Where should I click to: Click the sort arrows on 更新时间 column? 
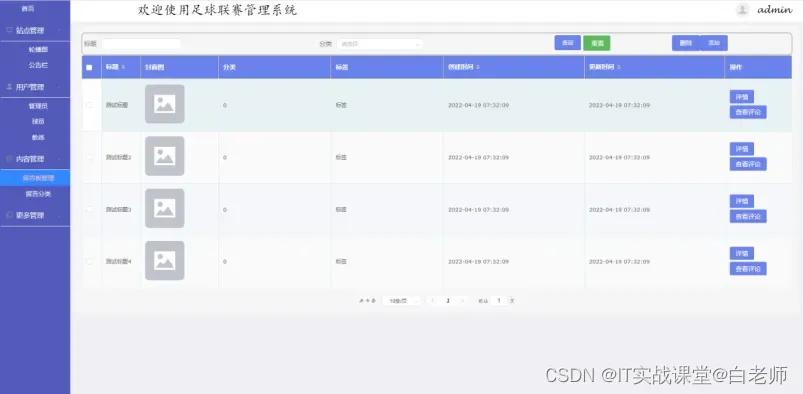pyautogui.click(x=619, y=68)
